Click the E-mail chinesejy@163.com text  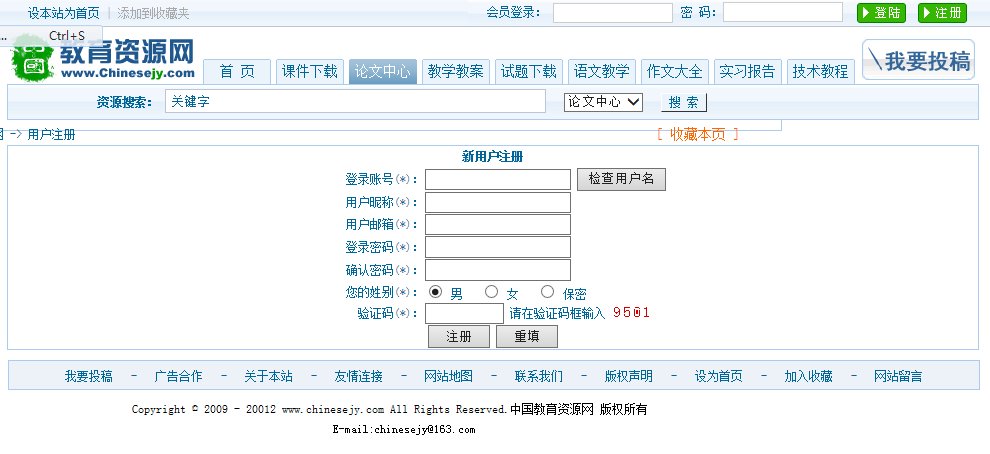click(x=403, y=429)
